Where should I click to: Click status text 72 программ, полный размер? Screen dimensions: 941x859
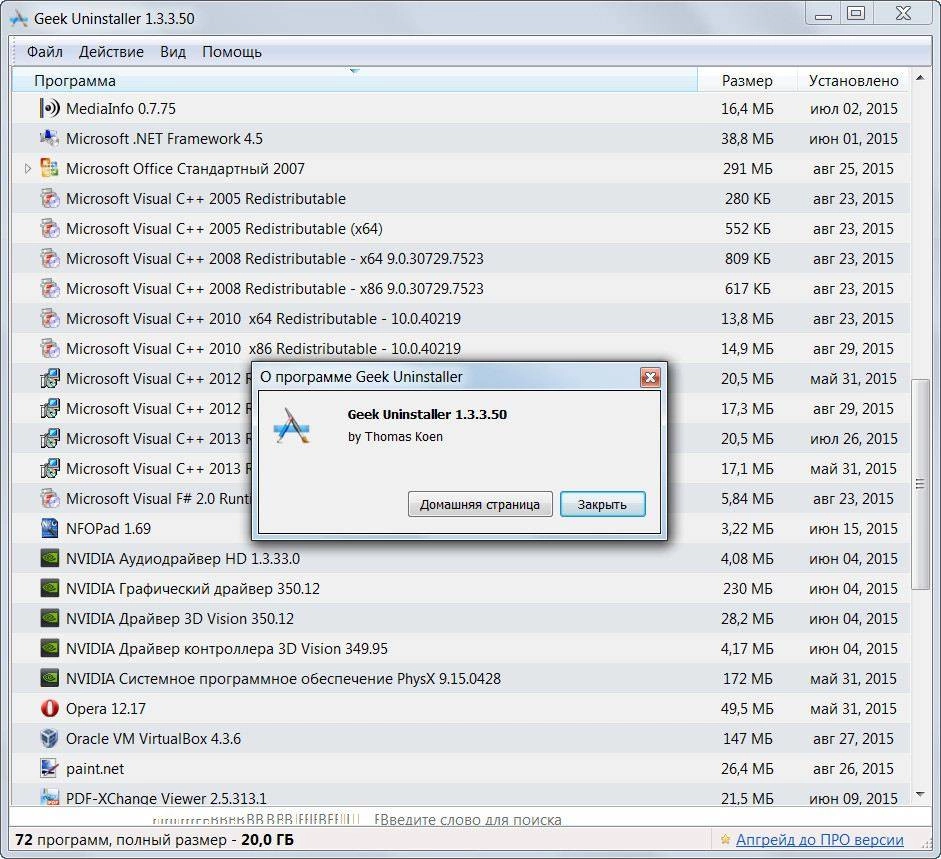click(154, 840)
